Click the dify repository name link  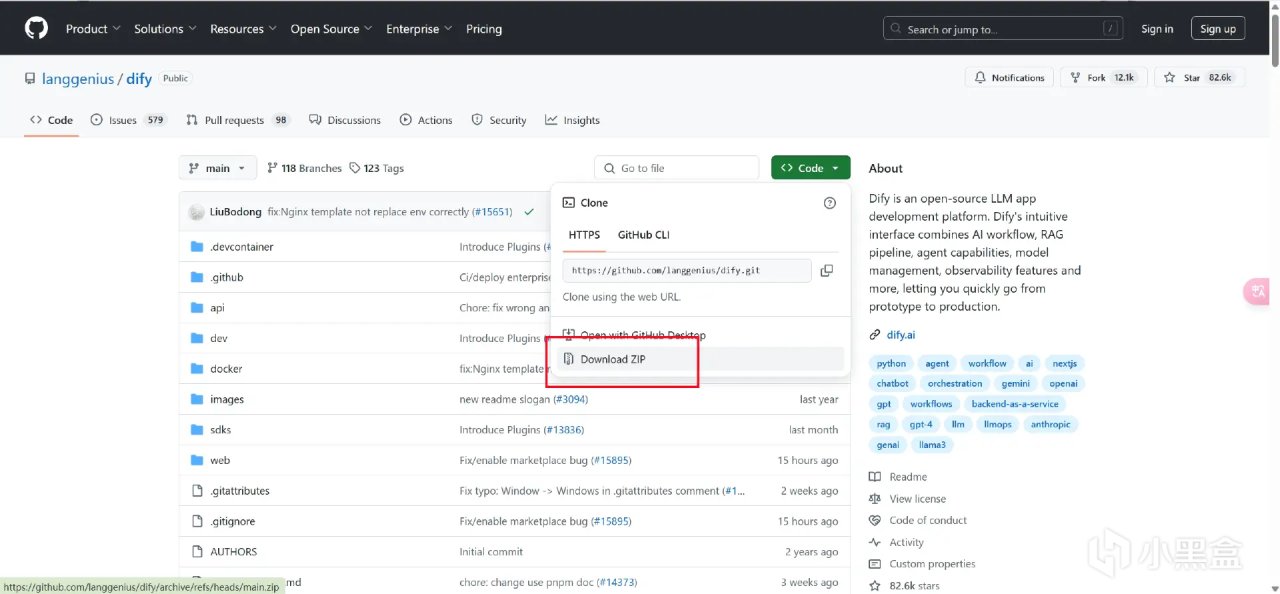(139, 78)
